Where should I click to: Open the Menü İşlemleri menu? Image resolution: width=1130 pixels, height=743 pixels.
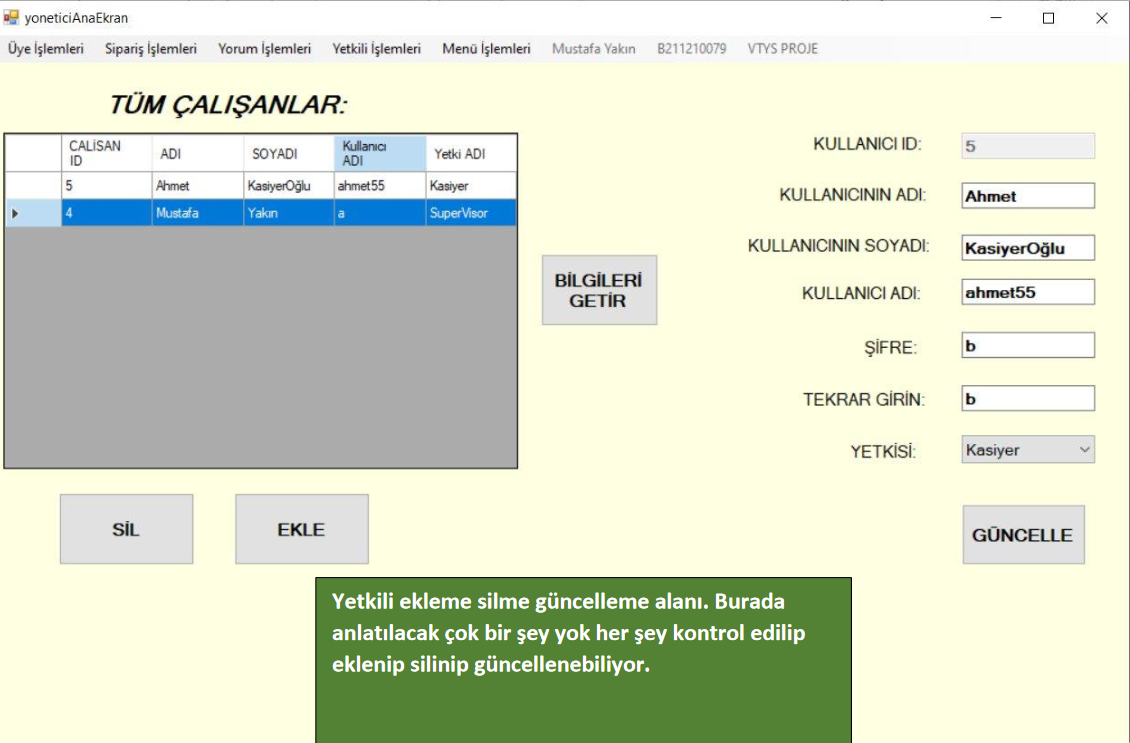tap(486, 48)
